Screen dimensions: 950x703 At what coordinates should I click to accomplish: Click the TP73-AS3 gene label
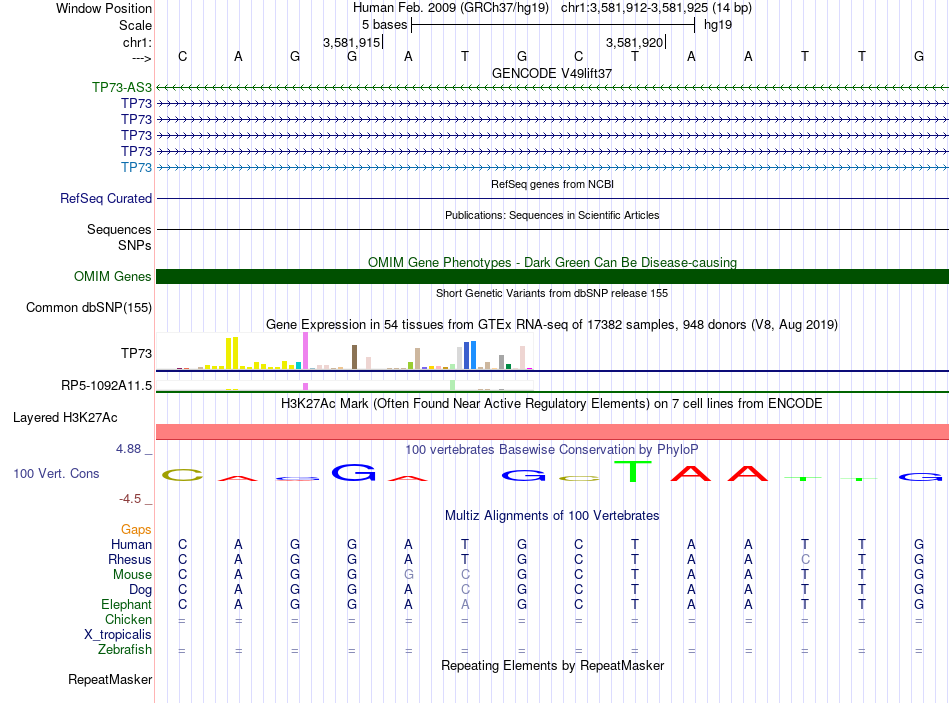point(122,87)
